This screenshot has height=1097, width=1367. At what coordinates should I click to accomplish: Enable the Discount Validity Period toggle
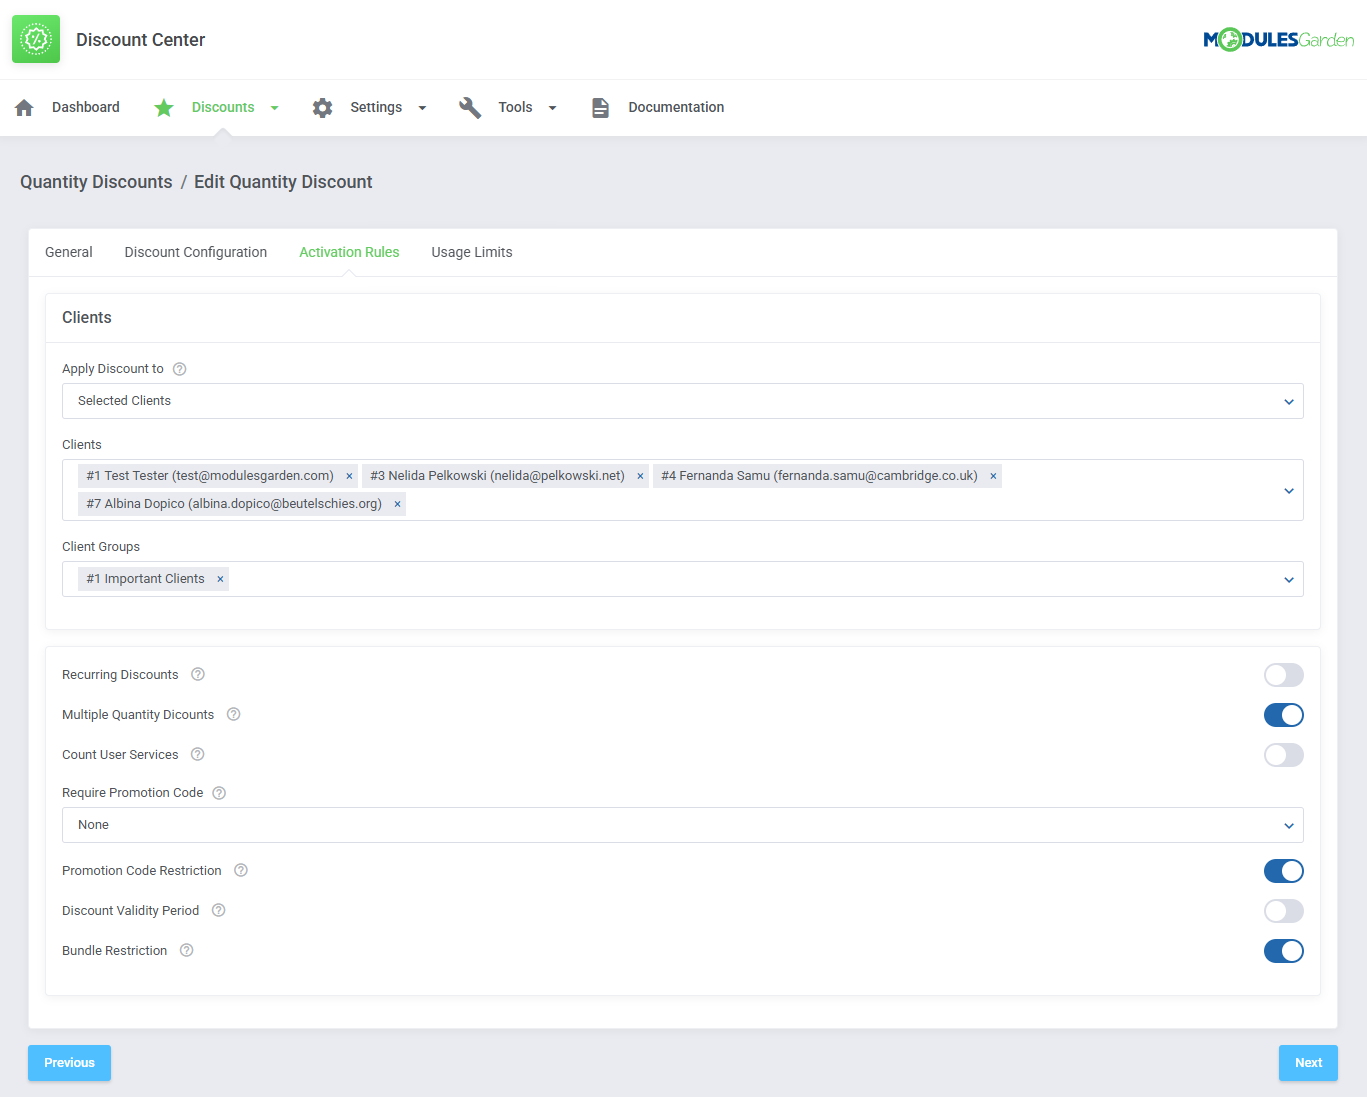coord(1283,911)
